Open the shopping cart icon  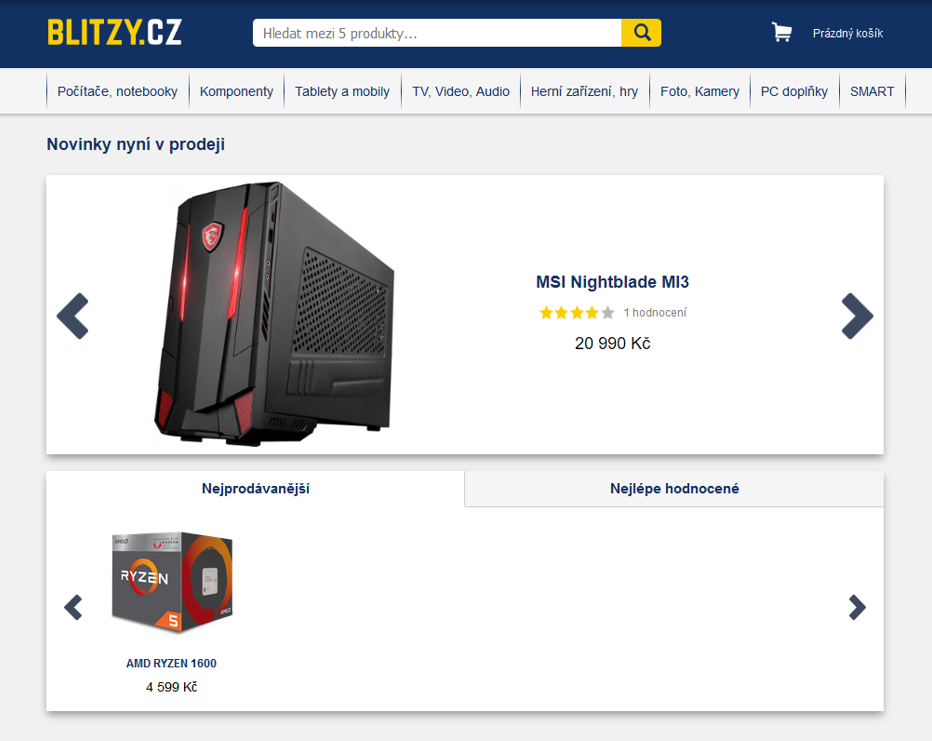pos(782,32)
